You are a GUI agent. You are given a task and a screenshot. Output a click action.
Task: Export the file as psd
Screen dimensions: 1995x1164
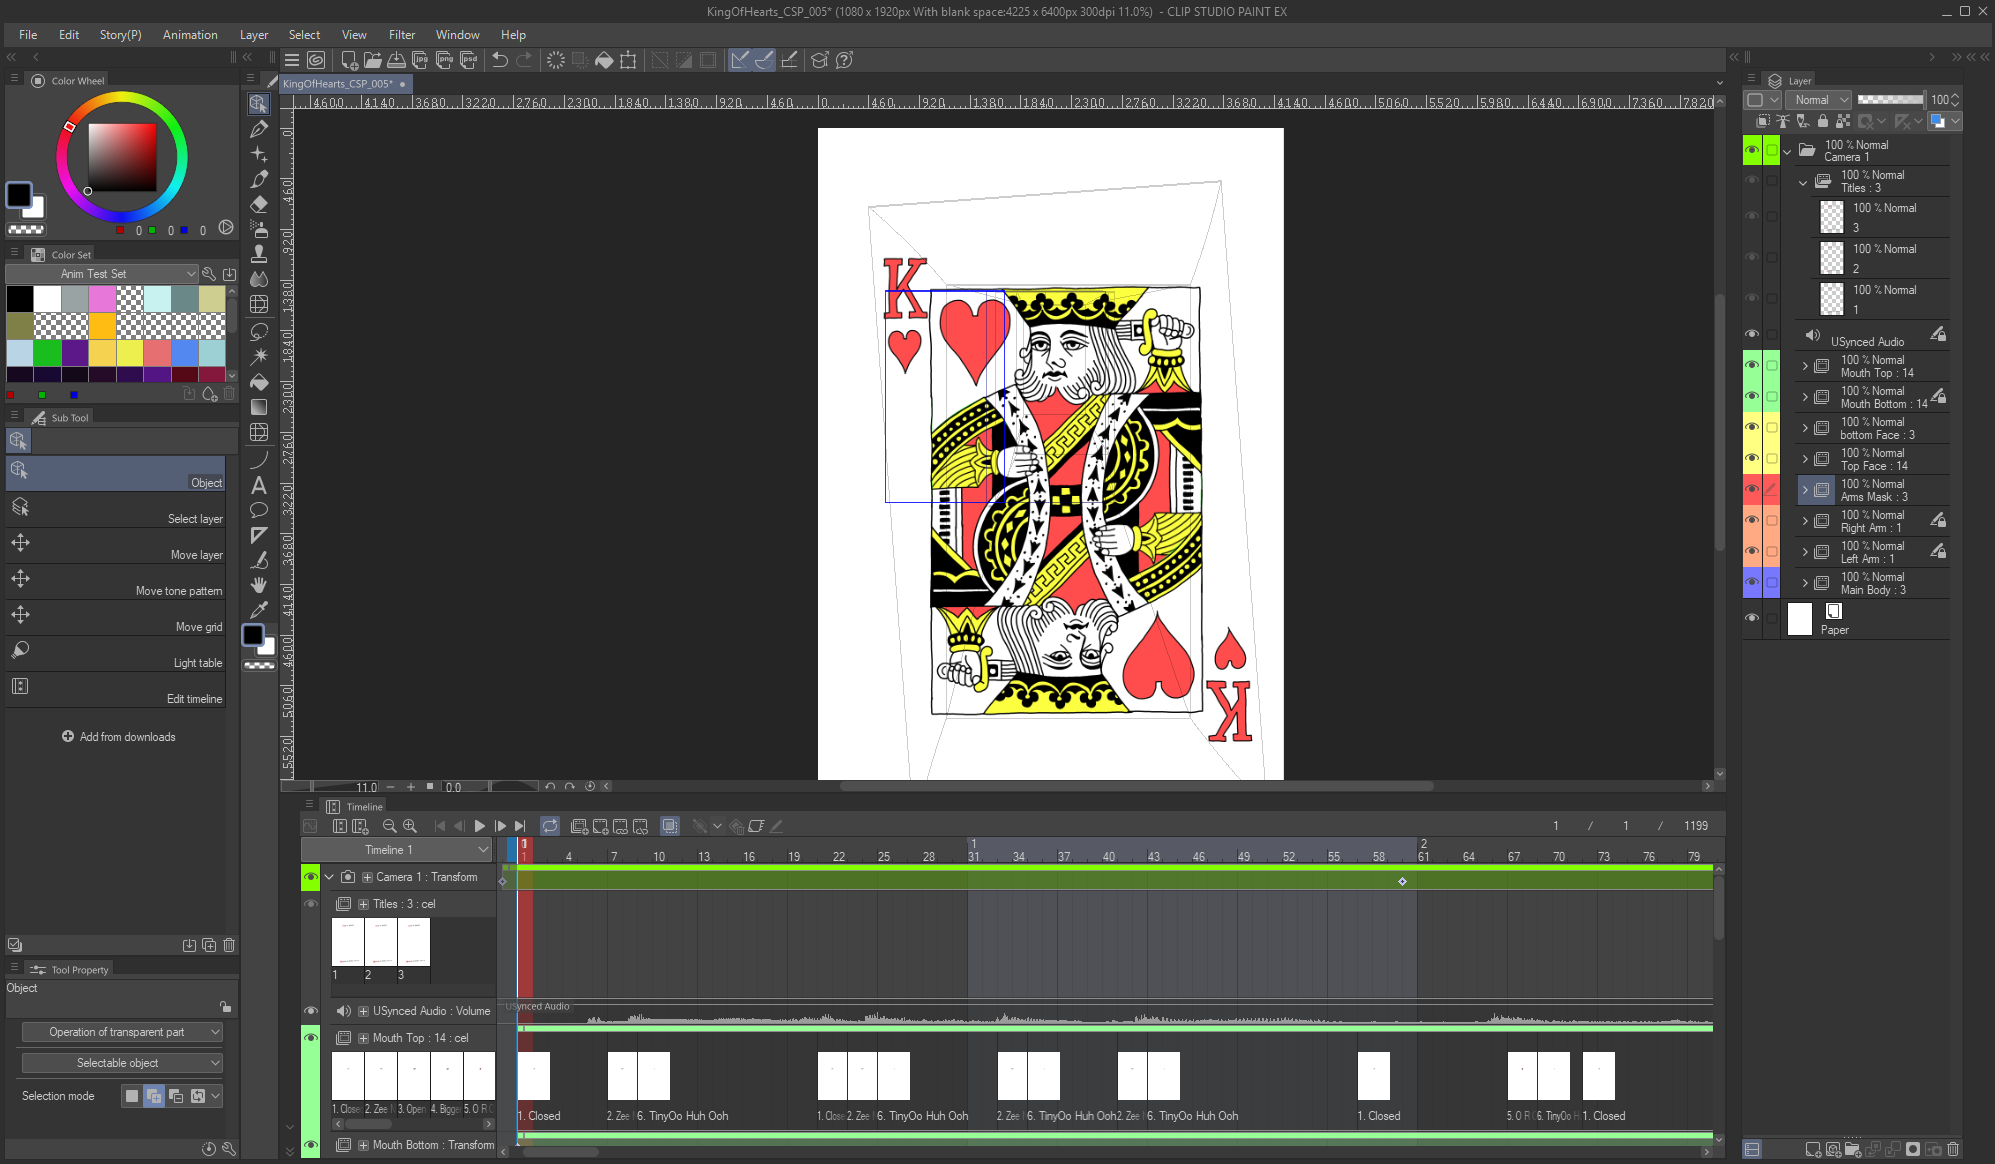tap(467, 60)
